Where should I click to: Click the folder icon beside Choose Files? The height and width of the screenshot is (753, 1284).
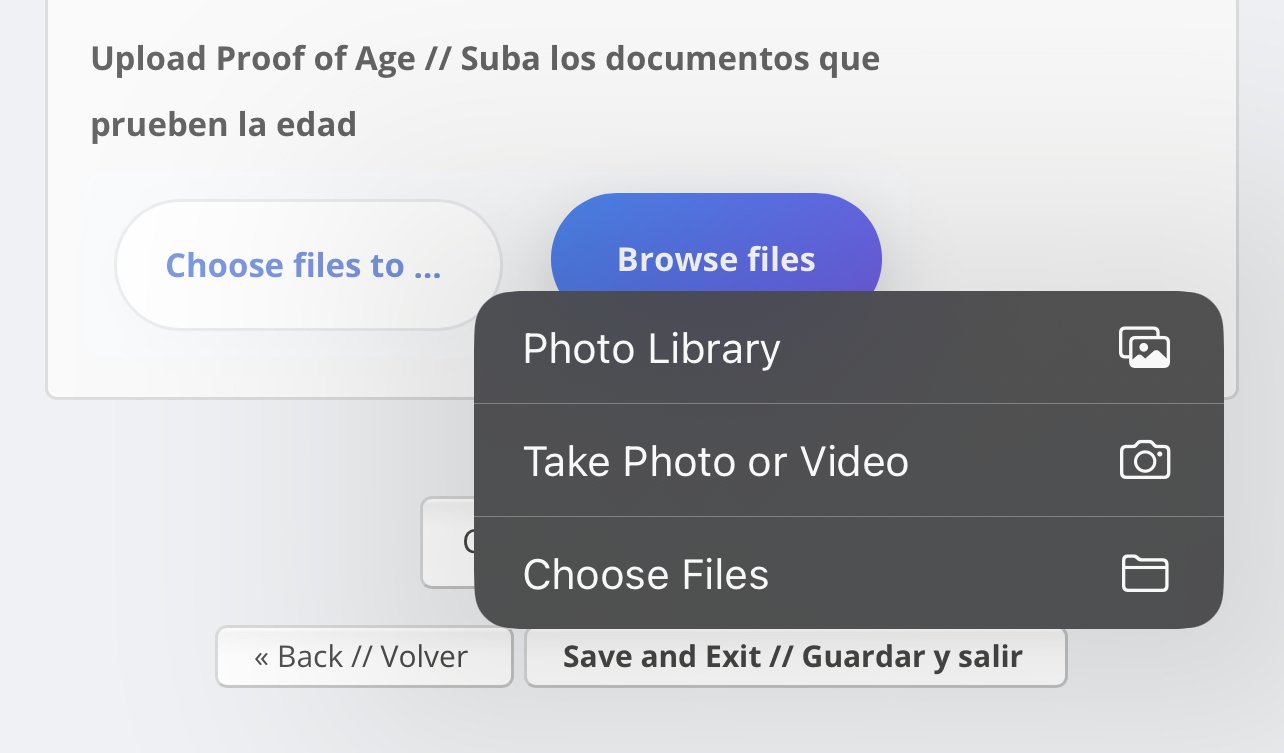1145,573
